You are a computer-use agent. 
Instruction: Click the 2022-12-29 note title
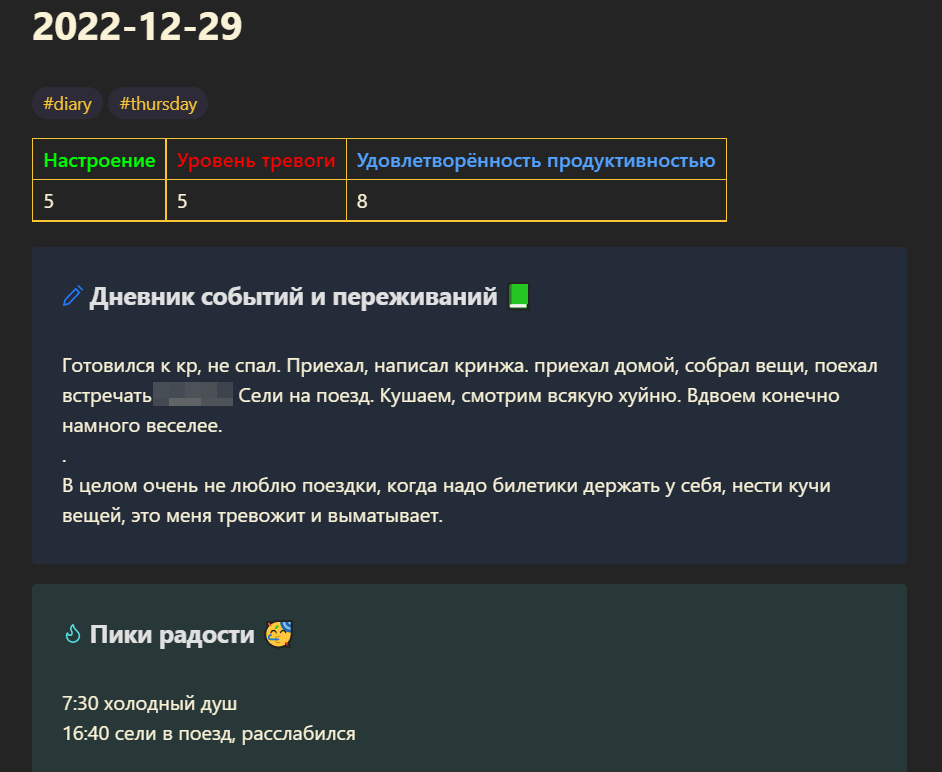point(137,26)
